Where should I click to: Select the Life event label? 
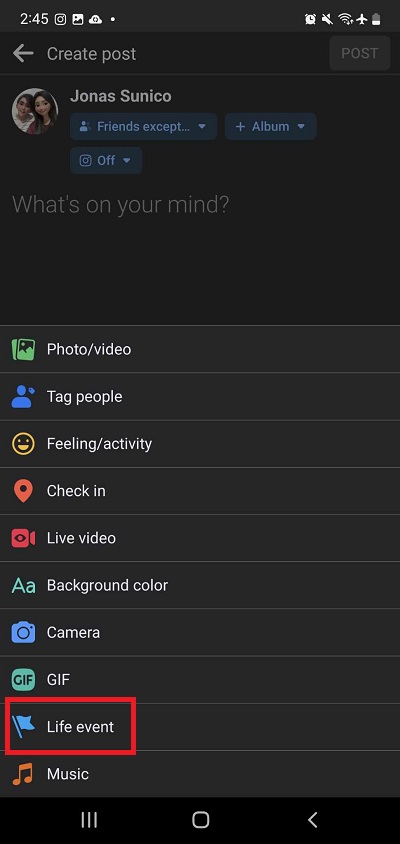80,727
